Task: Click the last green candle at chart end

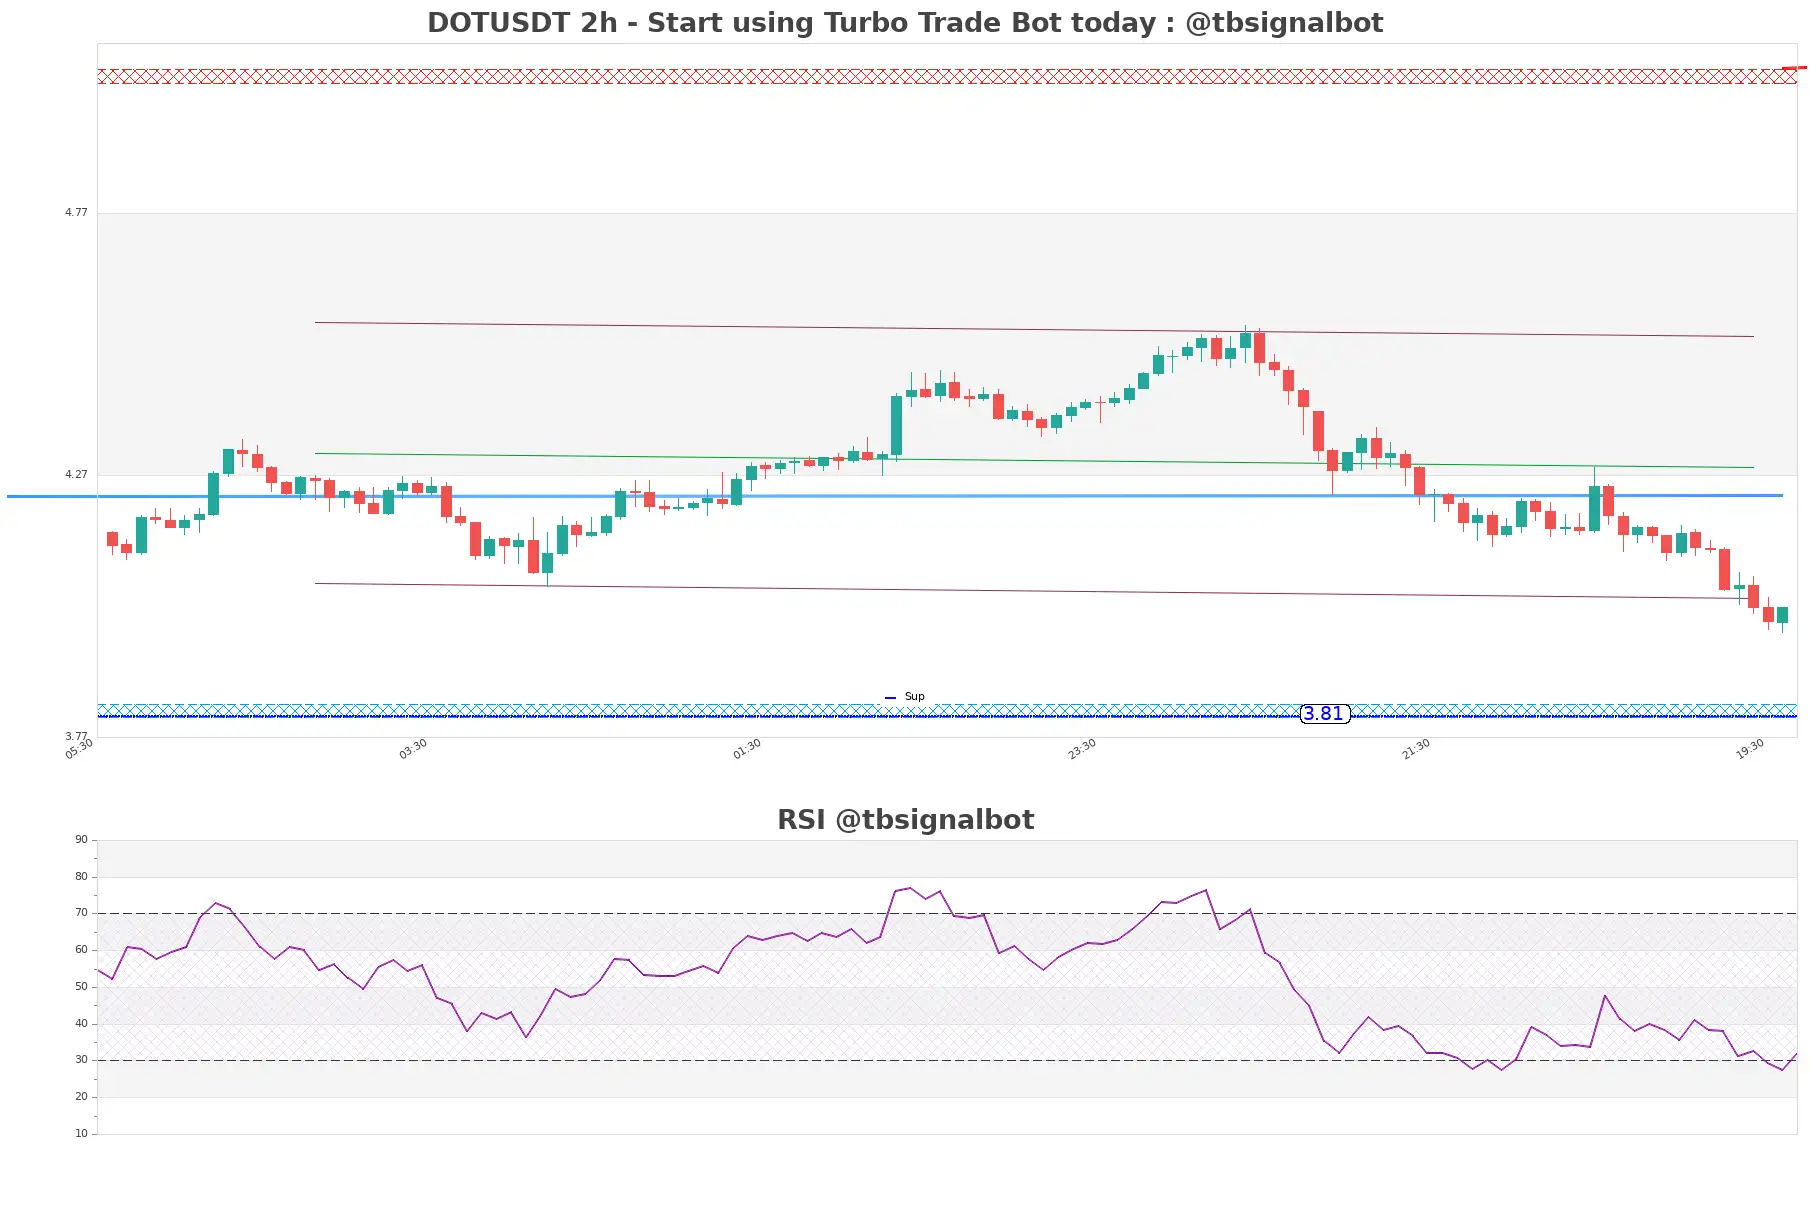Action: (x=1782, y=616)
